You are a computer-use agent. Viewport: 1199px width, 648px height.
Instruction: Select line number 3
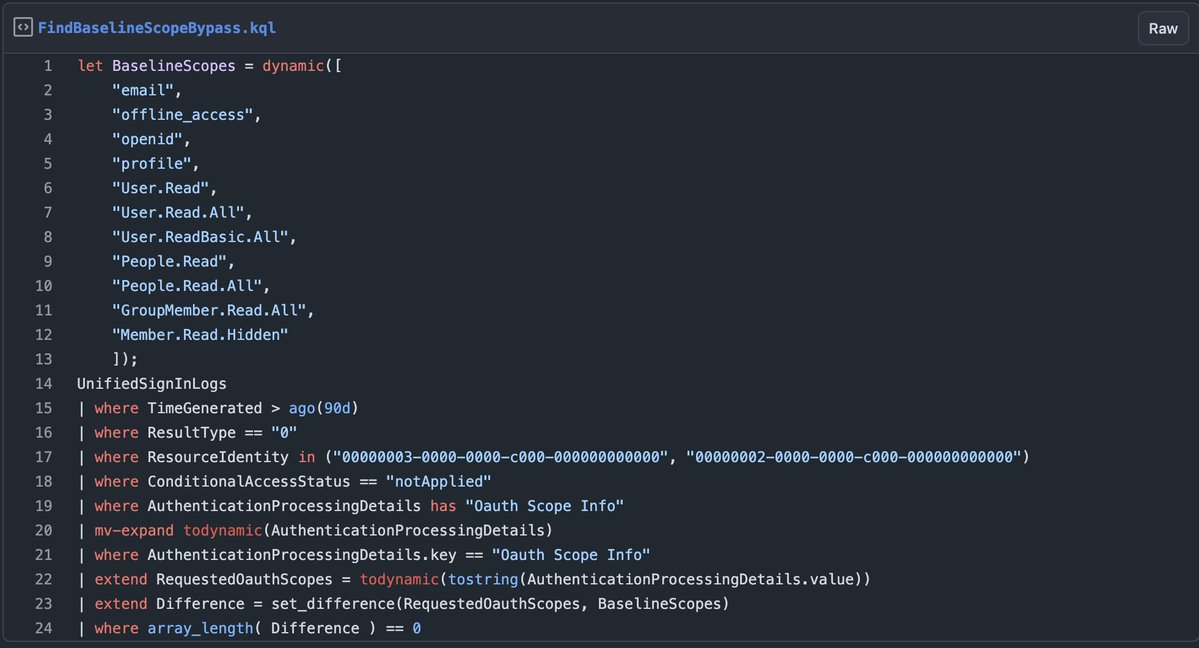tap(47, 115)
